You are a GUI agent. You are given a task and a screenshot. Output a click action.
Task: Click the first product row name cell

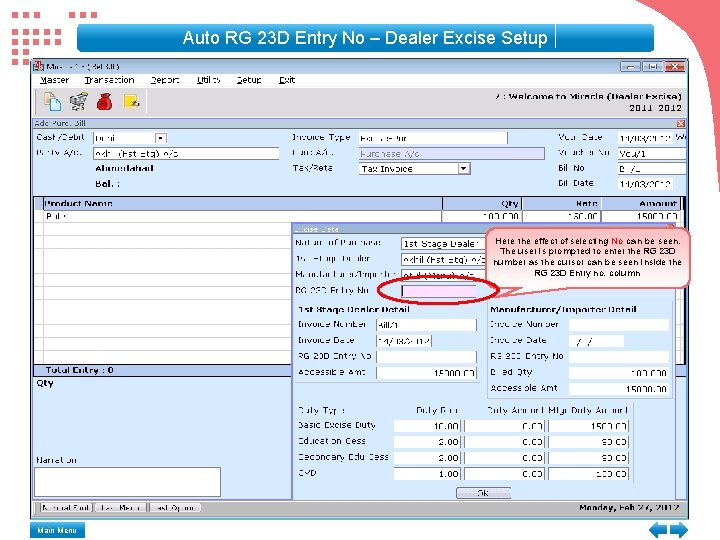[242, 216]
